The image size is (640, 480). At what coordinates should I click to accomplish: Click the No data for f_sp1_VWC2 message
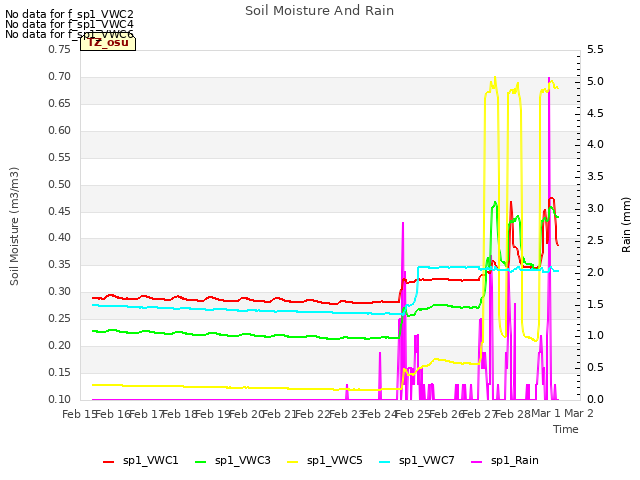point(69,14)
